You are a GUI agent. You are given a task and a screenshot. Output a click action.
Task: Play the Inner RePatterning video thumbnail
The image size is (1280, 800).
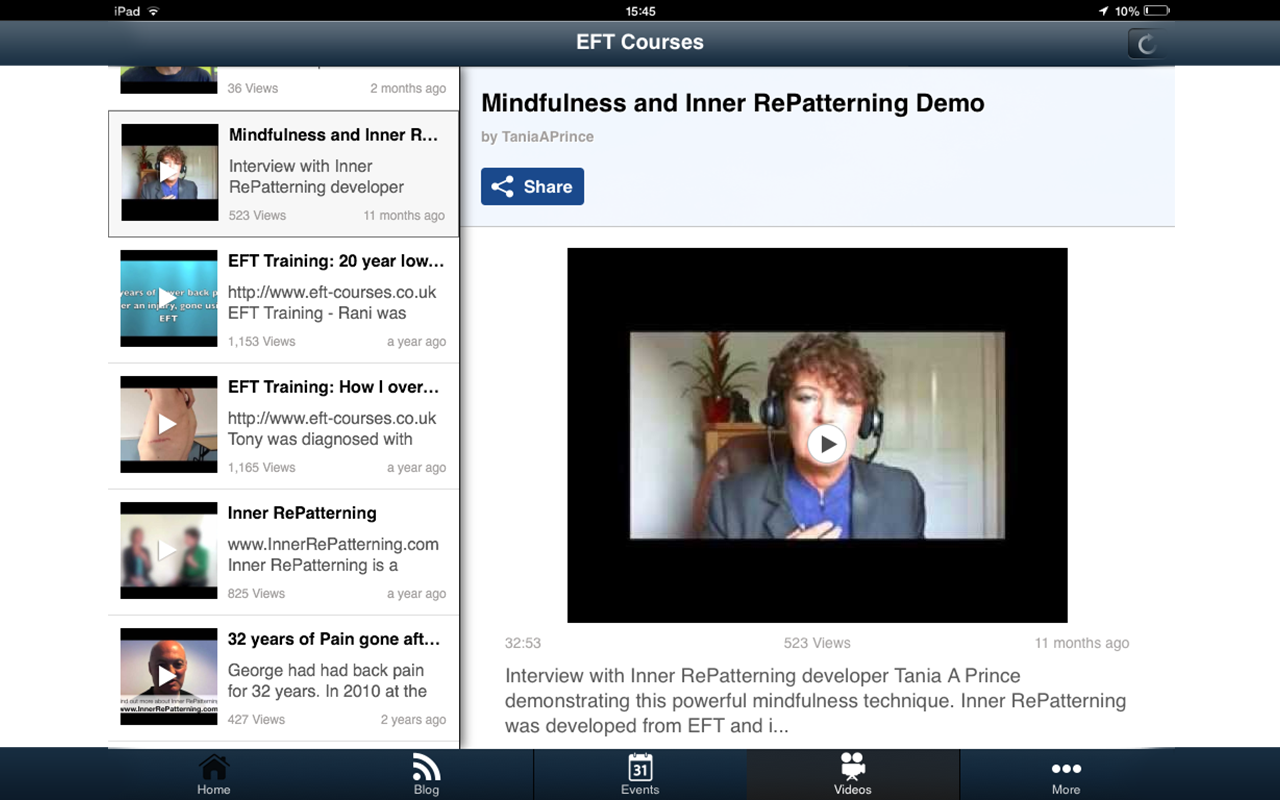click(168, 550)
